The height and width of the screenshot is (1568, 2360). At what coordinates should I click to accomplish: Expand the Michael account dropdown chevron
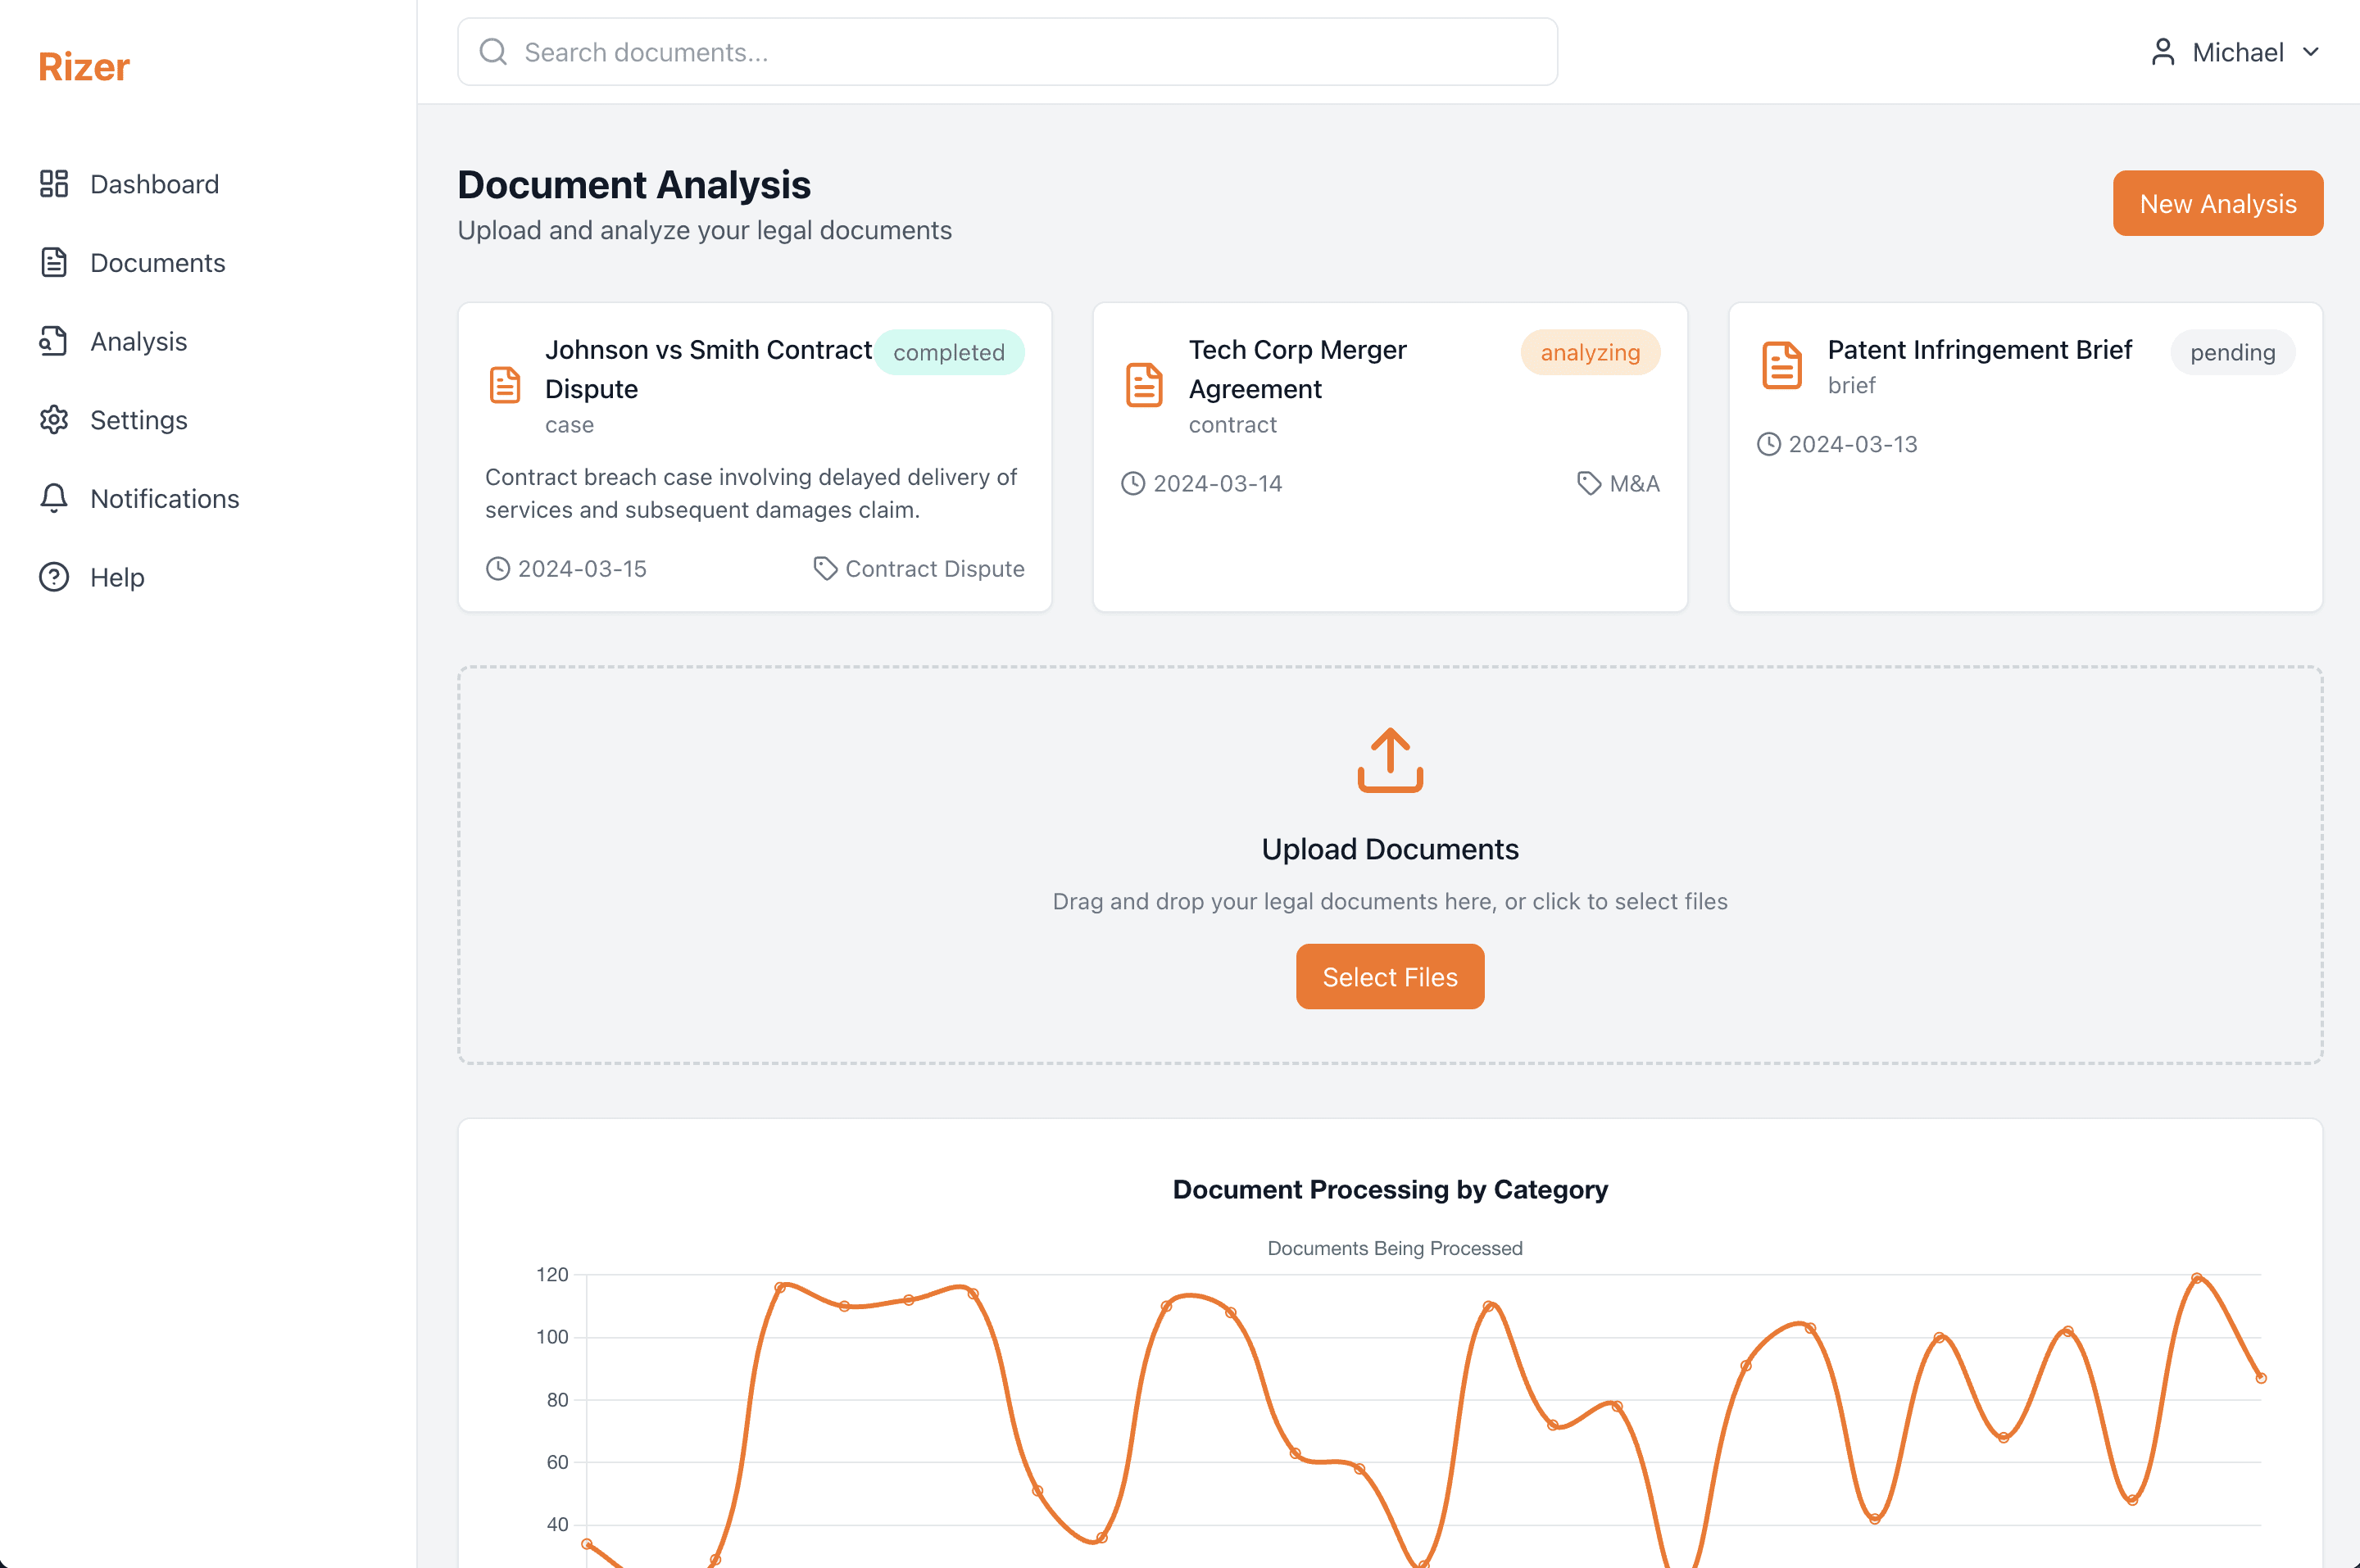pos(2311,52)
